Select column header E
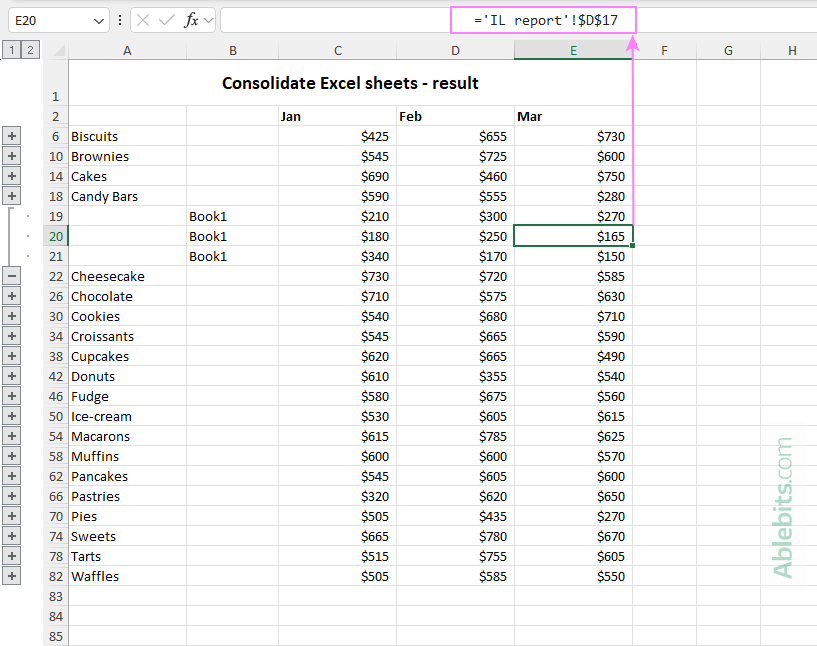This screenshot has width=817, height=646. 572,50
